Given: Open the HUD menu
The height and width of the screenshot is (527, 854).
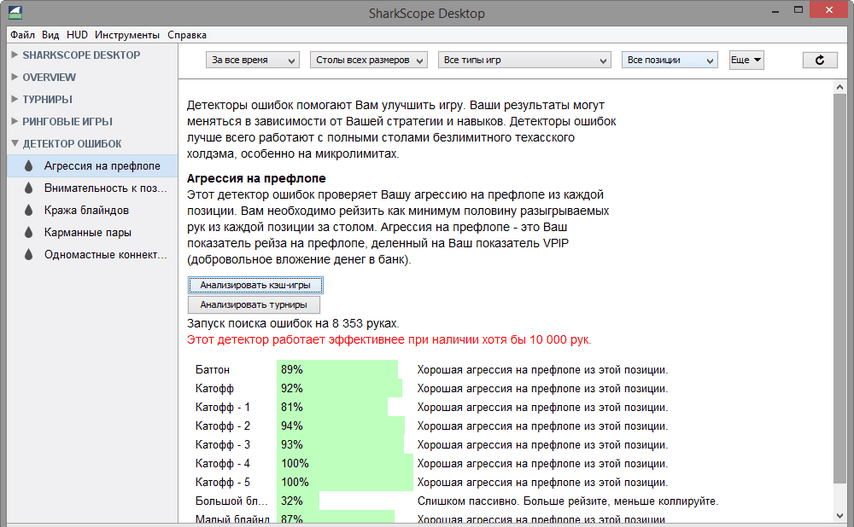Looking at the screenshot, I should (x=77, y=35).
